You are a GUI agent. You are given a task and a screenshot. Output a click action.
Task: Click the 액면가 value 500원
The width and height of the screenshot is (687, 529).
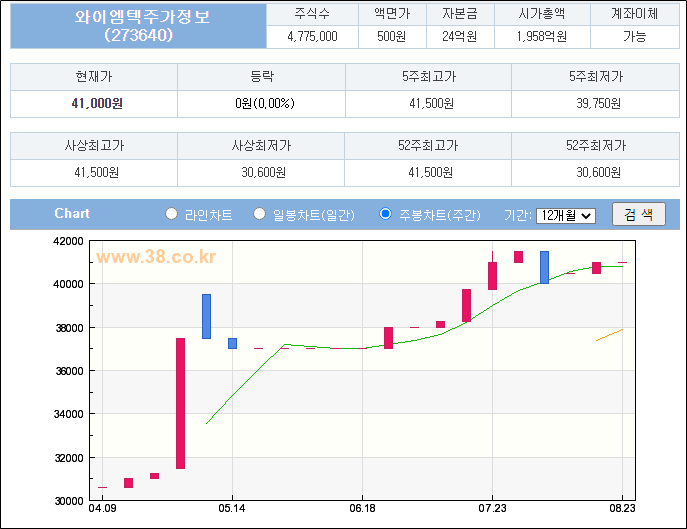[x=392, y=36]
